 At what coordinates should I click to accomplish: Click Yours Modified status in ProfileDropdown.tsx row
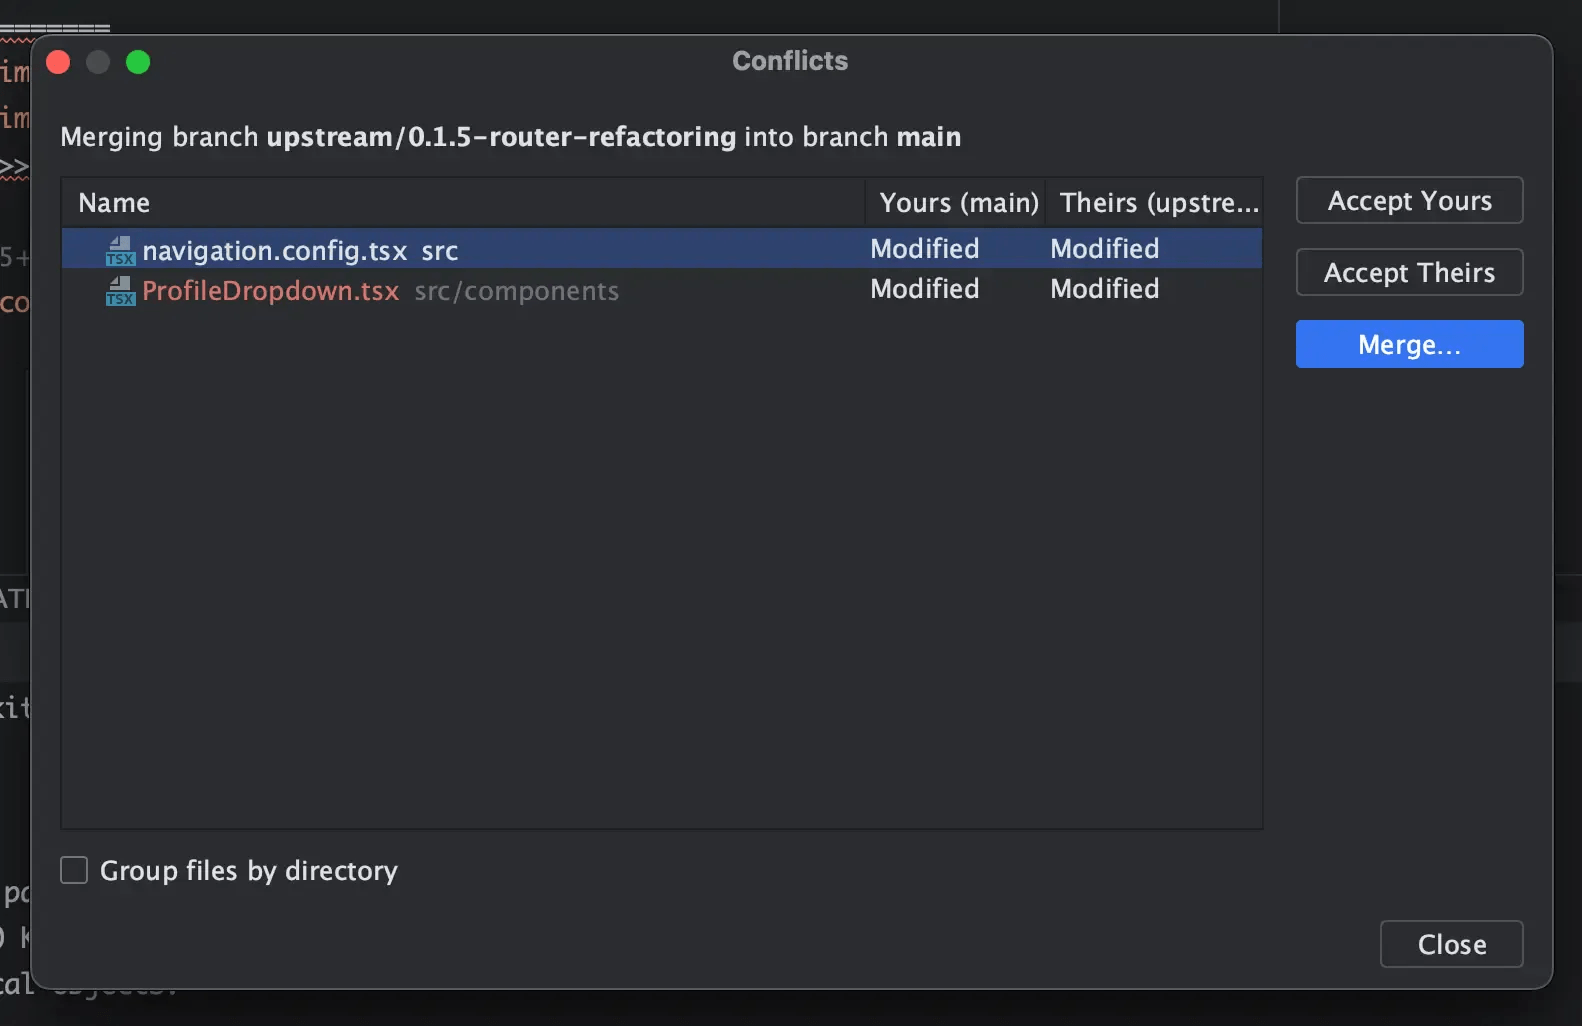pyautogui.click(x=924, y=289)
